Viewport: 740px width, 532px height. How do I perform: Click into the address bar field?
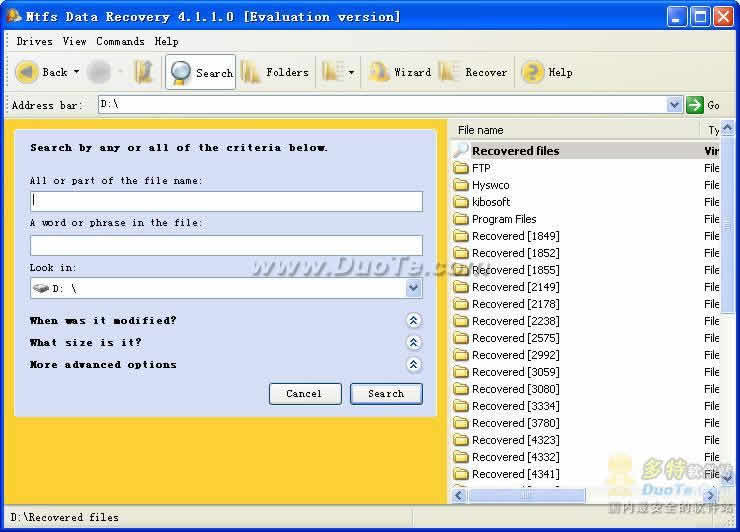coord(382,104)
